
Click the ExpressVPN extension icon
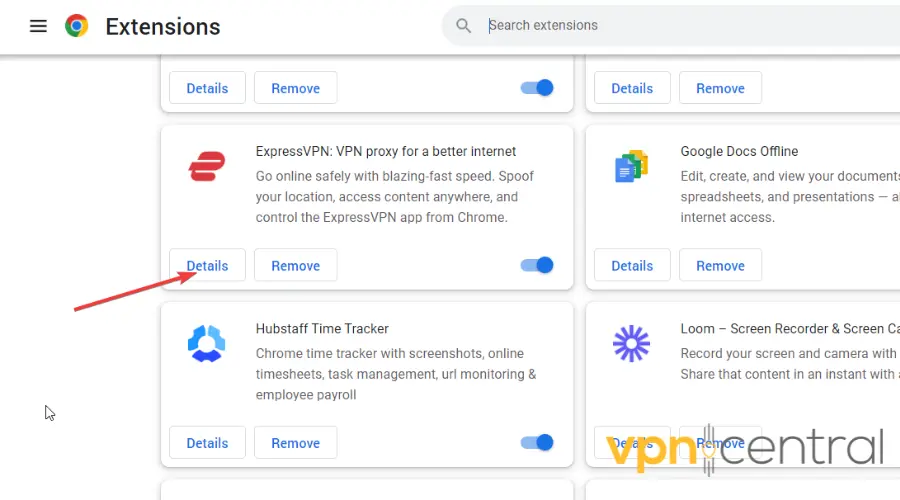(x=207, y=167)
